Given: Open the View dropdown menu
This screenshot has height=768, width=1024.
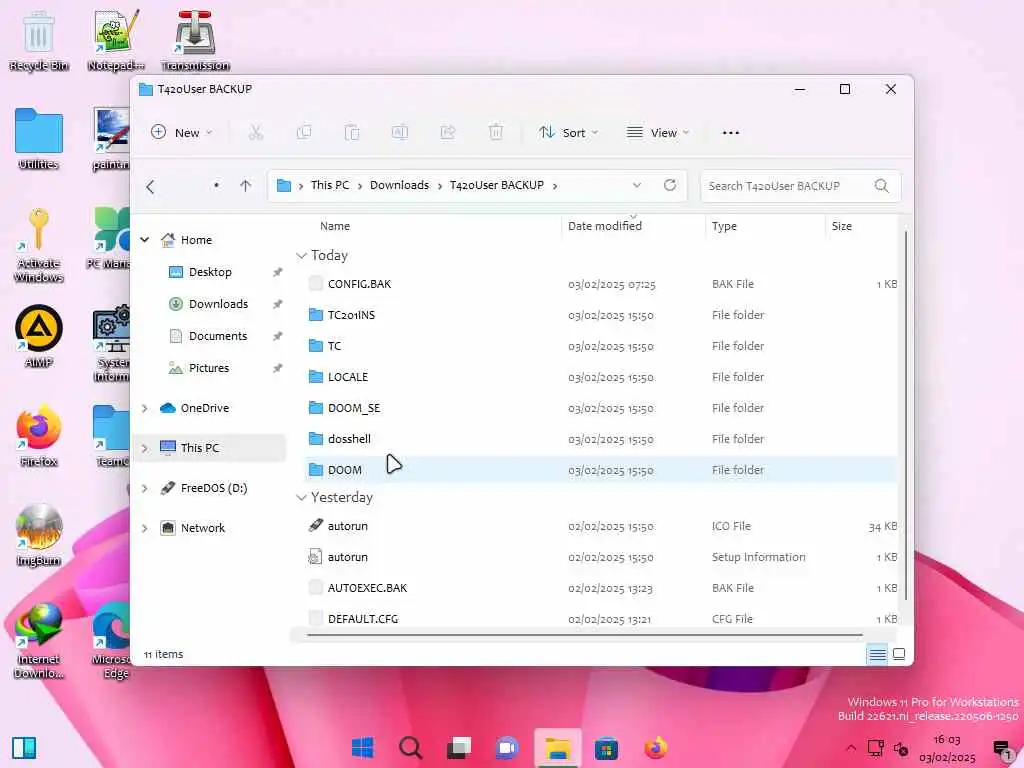Looking at the screenshot, I should tap(657, 133).
